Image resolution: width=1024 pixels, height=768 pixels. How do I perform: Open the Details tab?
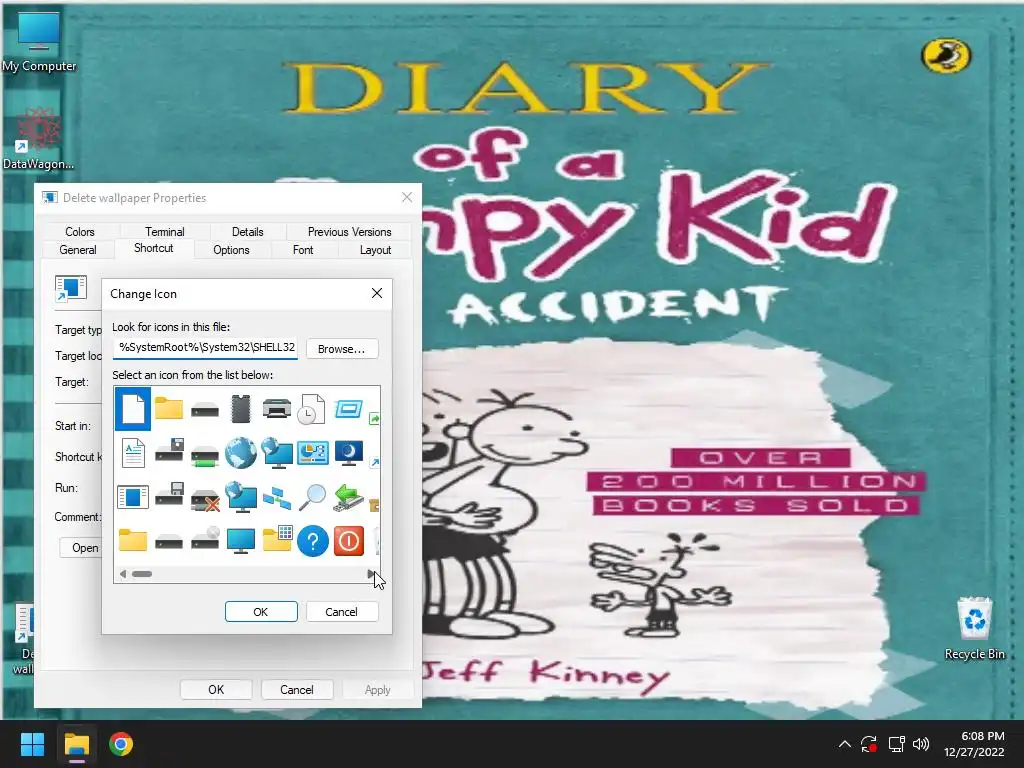click(x=248, y=232)
